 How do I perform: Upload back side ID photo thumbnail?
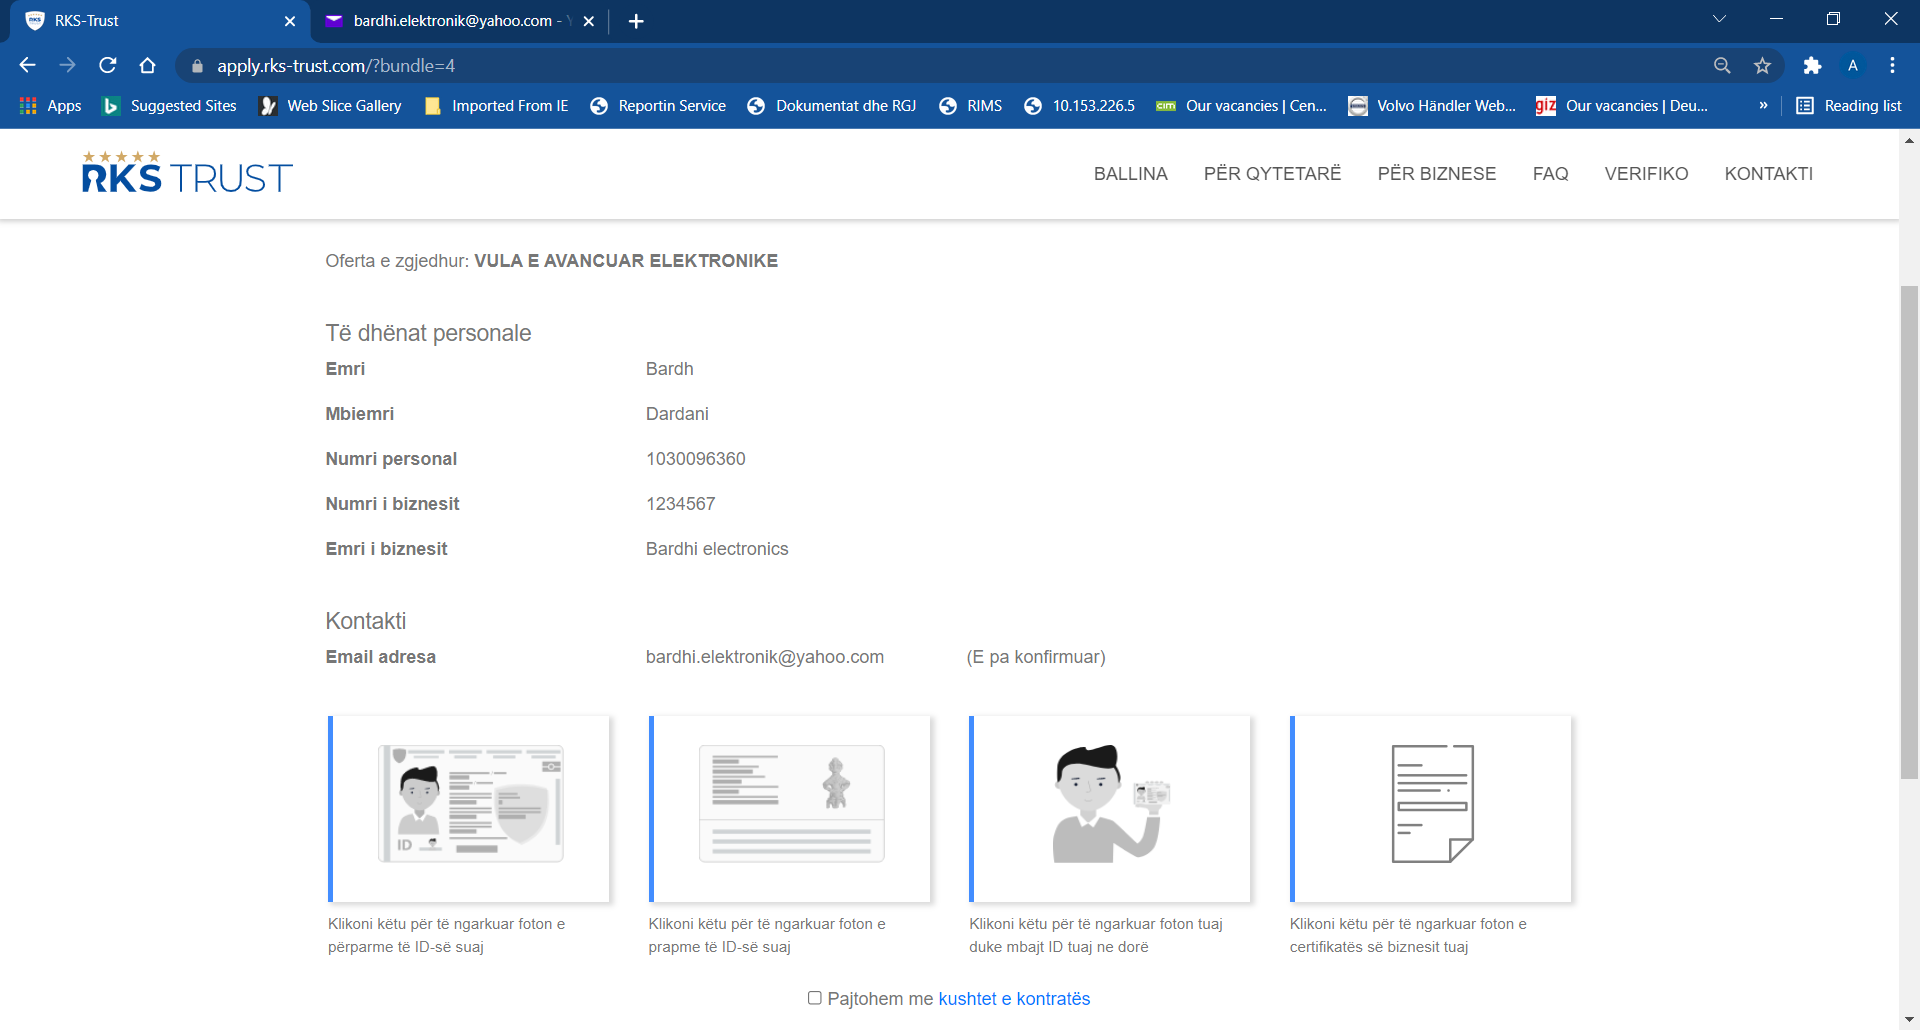(x=790, y=808)
